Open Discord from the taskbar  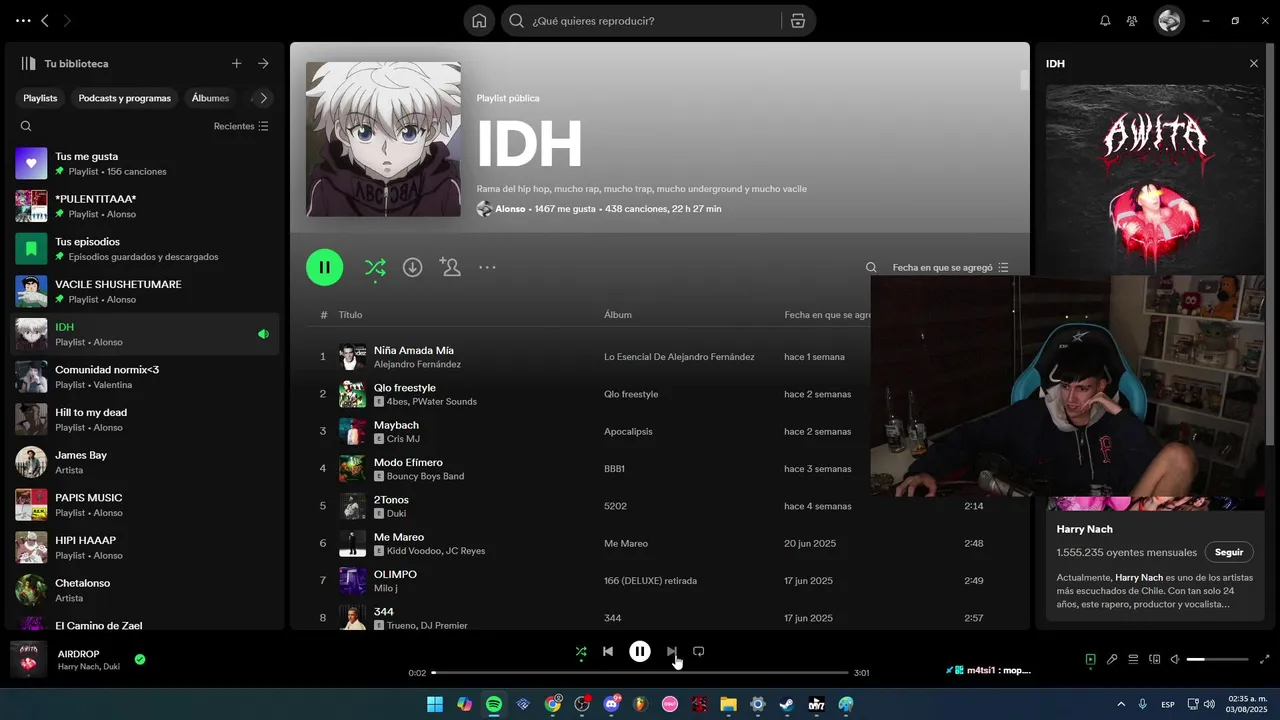pos(611,704)
